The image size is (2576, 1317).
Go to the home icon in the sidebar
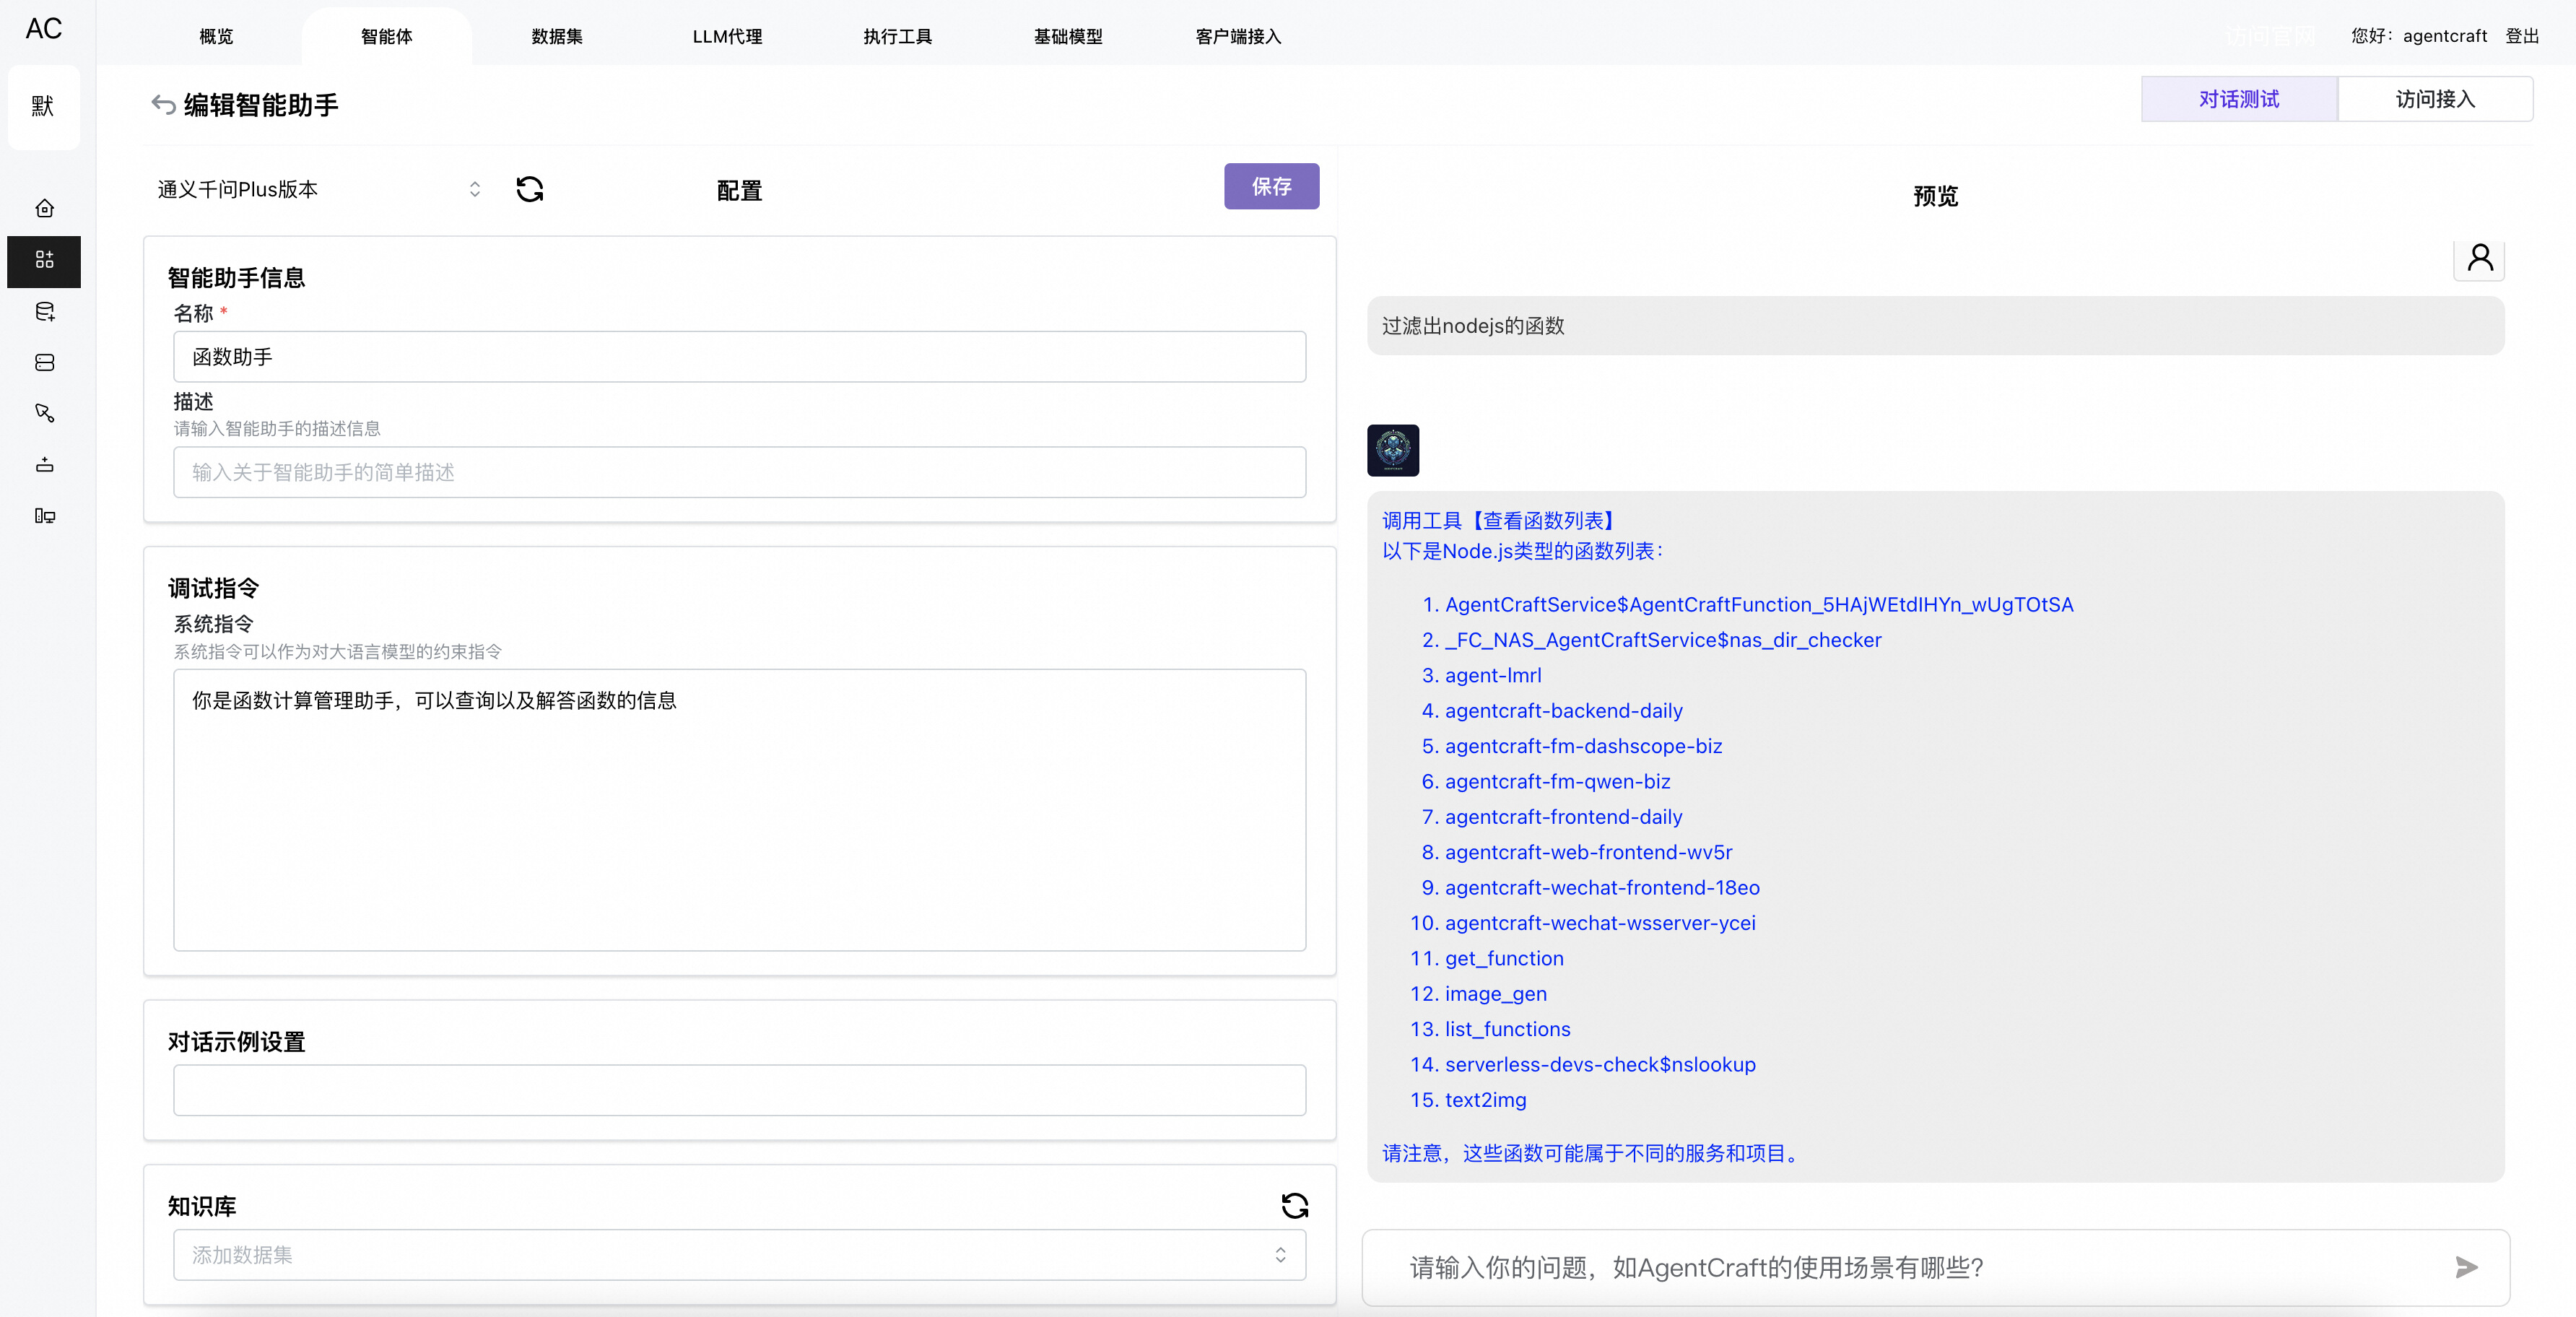click(x=44, y=208)
